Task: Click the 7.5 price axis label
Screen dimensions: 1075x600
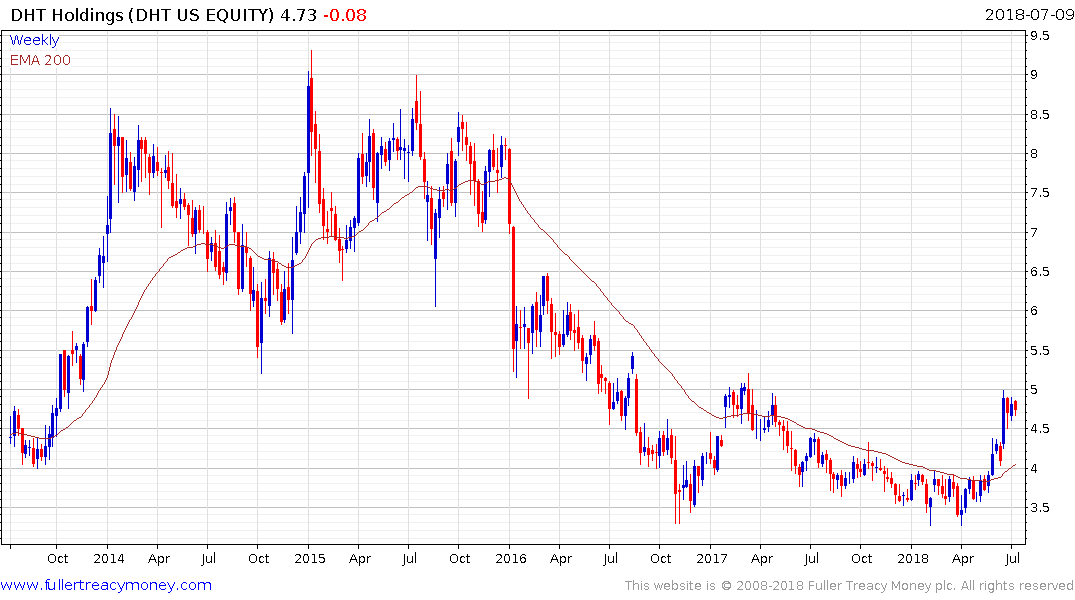Action: click(x=1039, y=193)
